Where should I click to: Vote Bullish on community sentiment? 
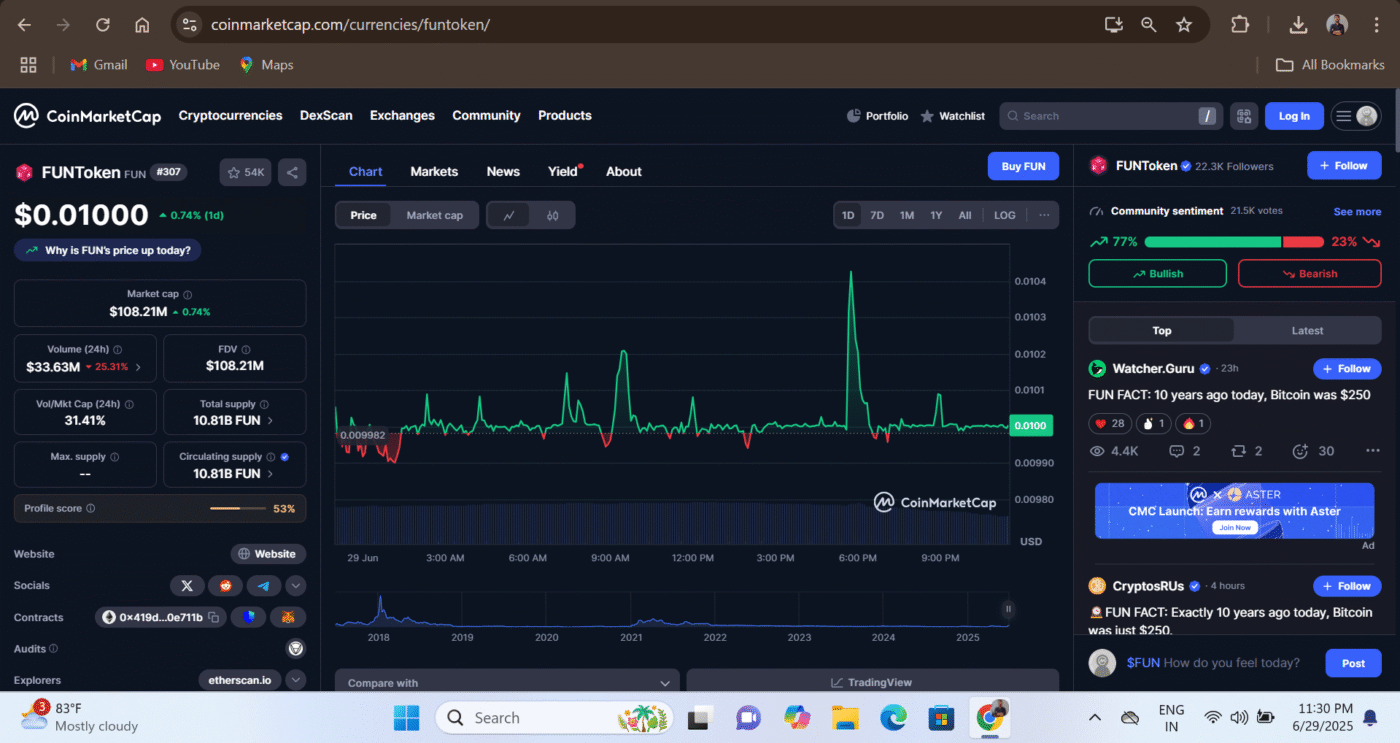pyautogui.click(x=1157, y=274)
